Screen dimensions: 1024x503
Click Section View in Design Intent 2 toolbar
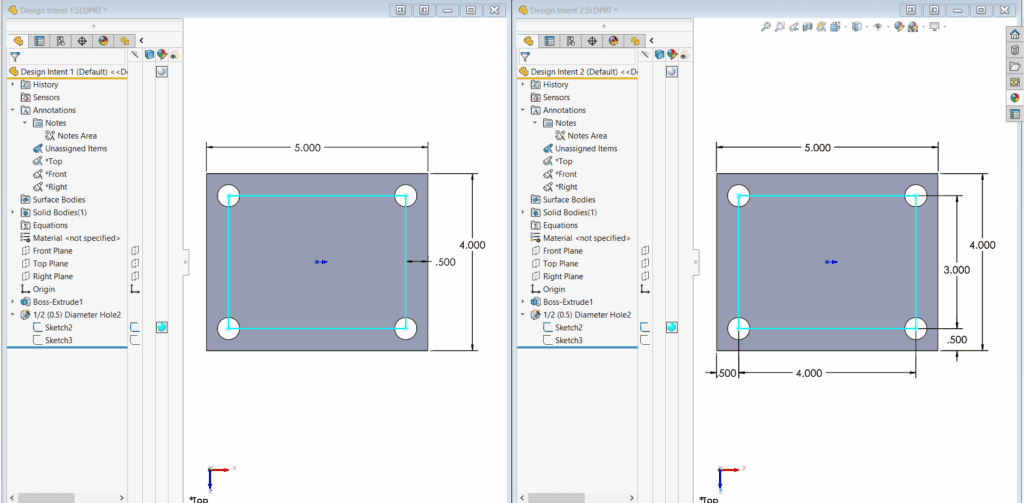coord(807,27)
